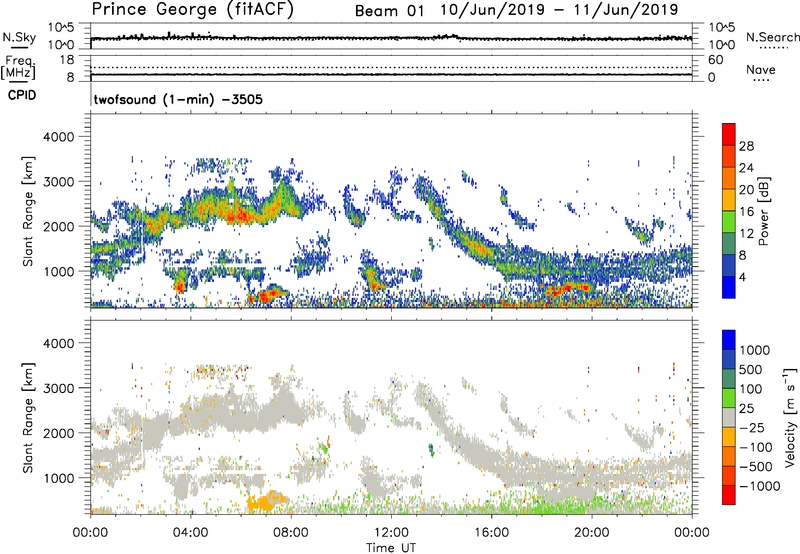
Task: Click the "500" label on the Velocity colorbar
Action: [751, 369]
